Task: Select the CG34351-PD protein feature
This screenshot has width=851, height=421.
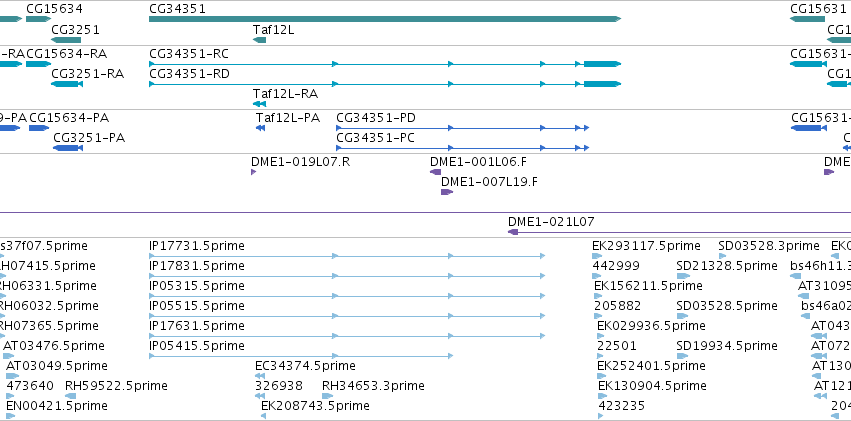Action: click(x=462, y=128)
